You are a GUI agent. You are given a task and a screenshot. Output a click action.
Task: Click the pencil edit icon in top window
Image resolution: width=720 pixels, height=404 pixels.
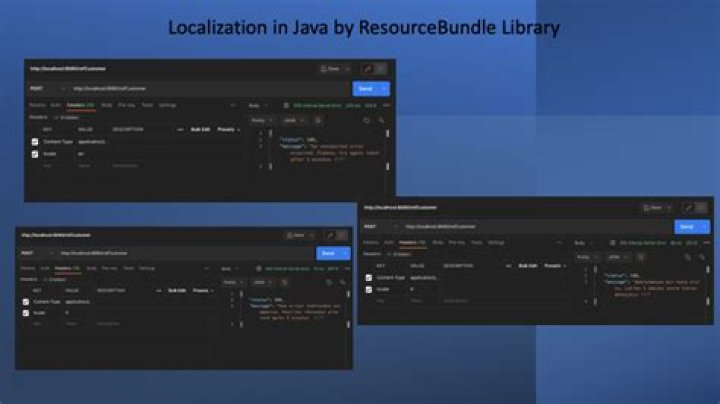pyautogui.click(x=367, y=69)
